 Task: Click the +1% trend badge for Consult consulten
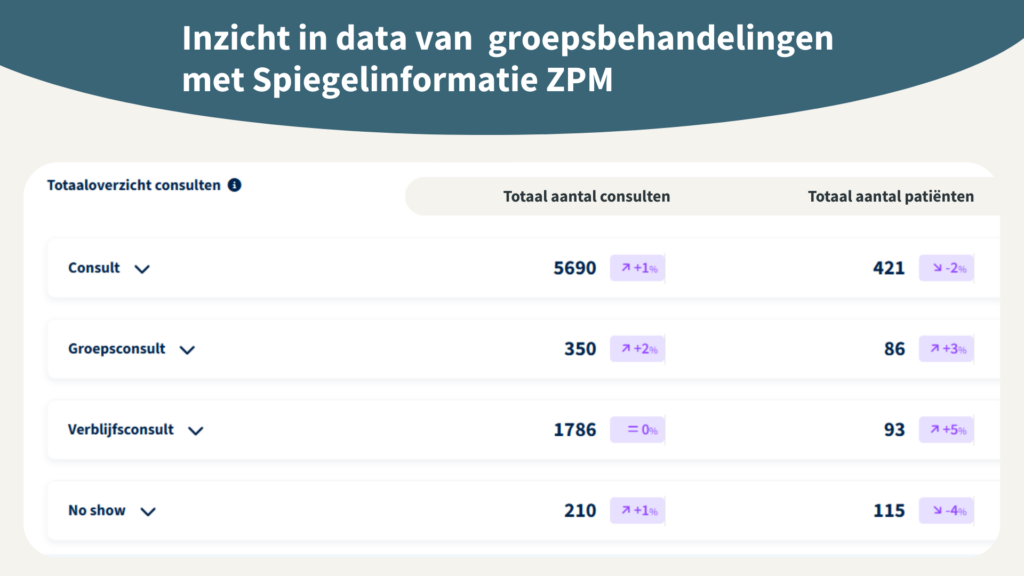point(638,268)
